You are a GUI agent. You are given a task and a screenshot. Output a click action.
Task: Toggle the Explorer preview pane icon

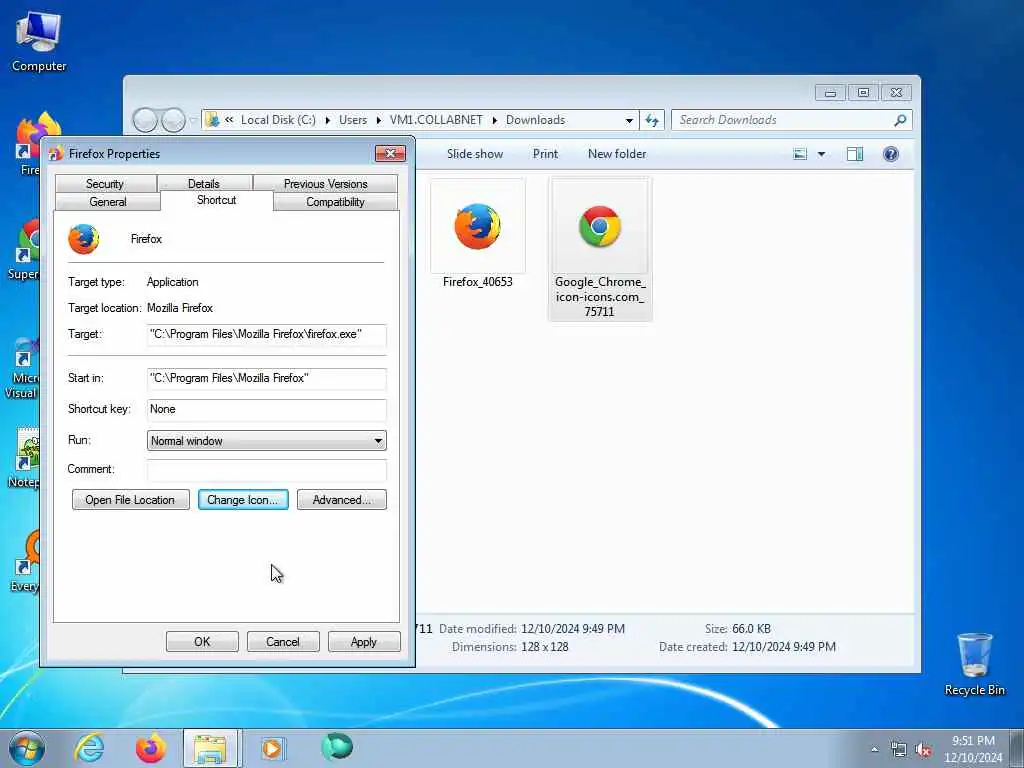coord(855,154)
